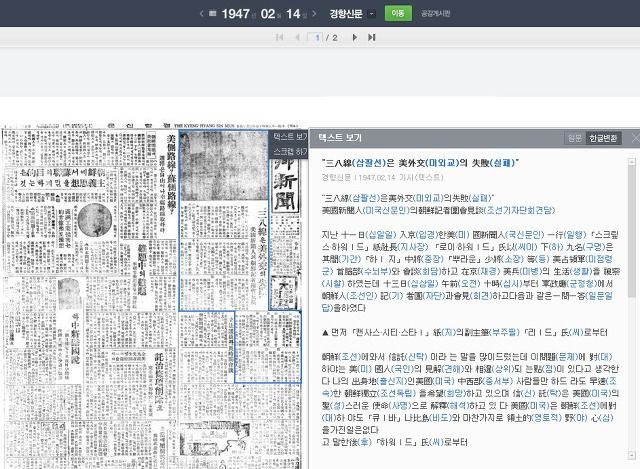Click the page number input field
The height and width of the screenshot is (469, 640).
tap(315, 38)
